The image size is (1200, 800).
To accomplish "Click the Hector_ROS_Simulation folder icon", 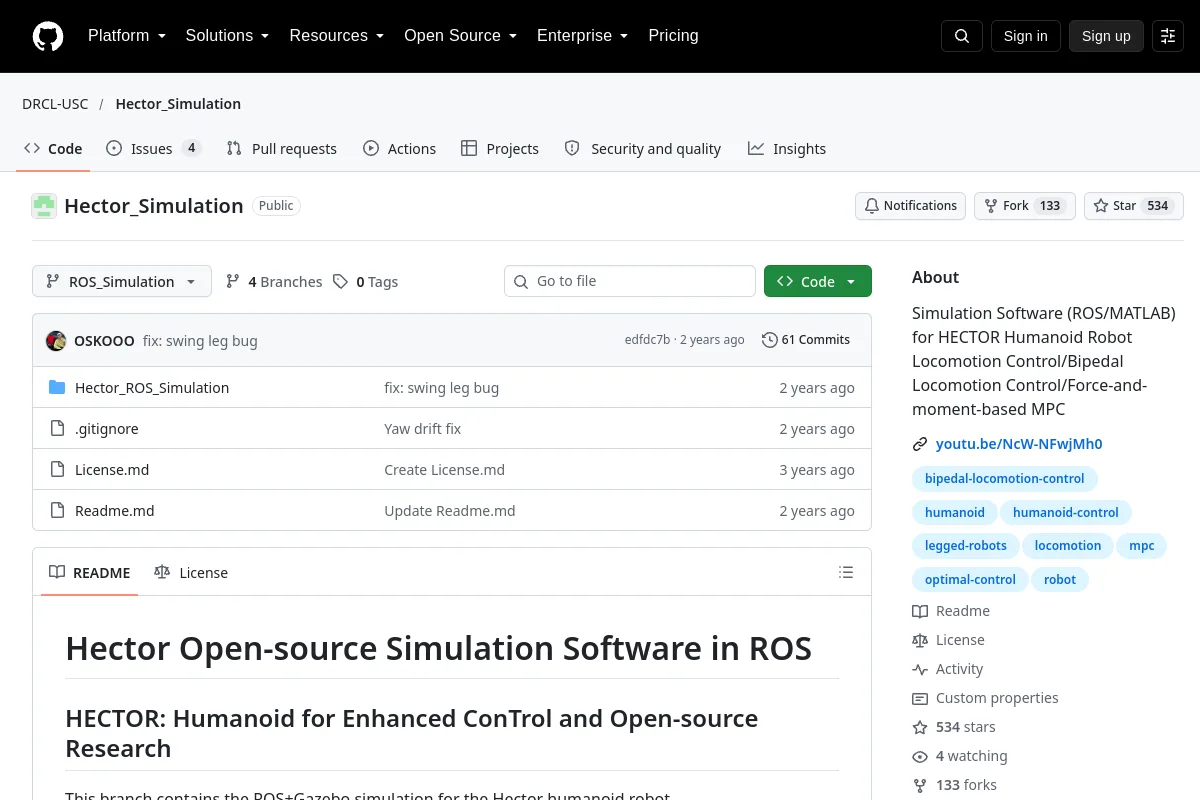I will pos(57,388).
